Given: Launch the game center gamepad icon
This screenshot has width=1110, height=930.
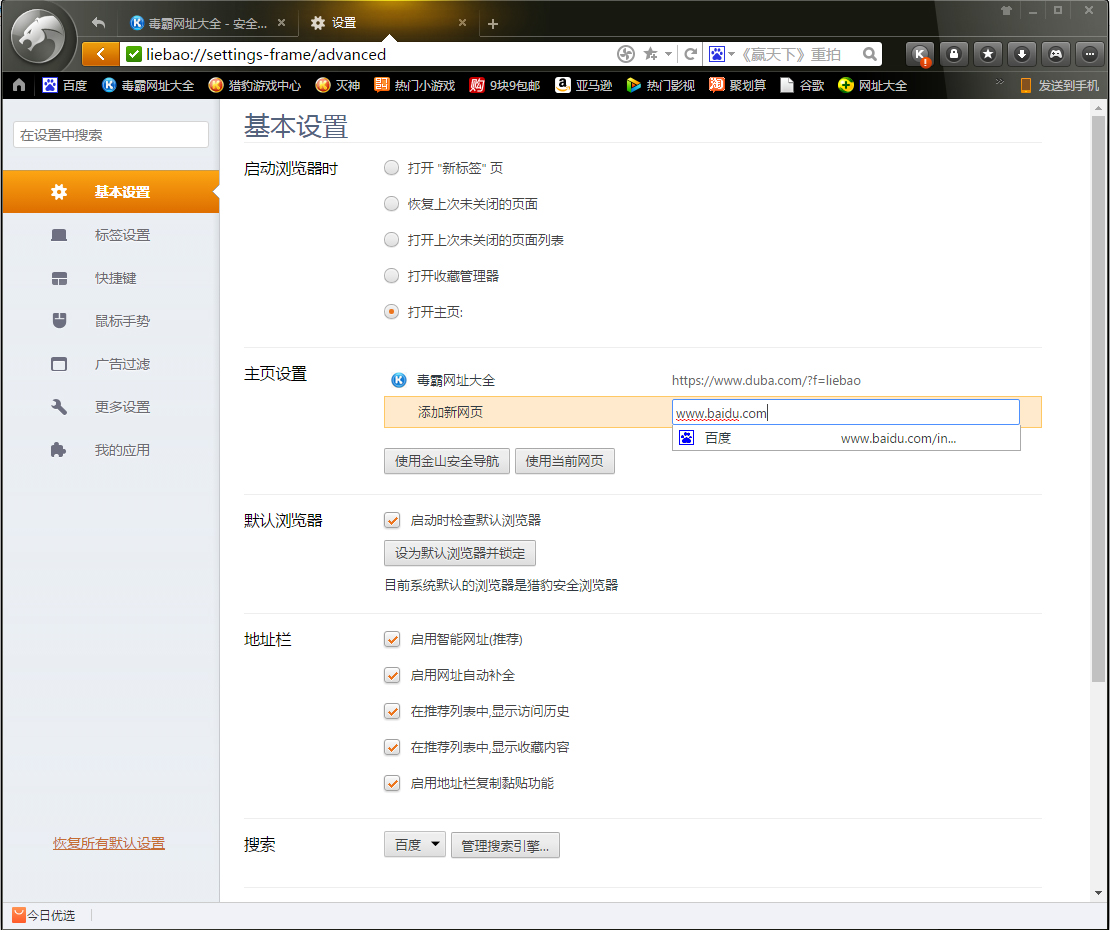Looking at the screenshot, I should point(1055,54).
